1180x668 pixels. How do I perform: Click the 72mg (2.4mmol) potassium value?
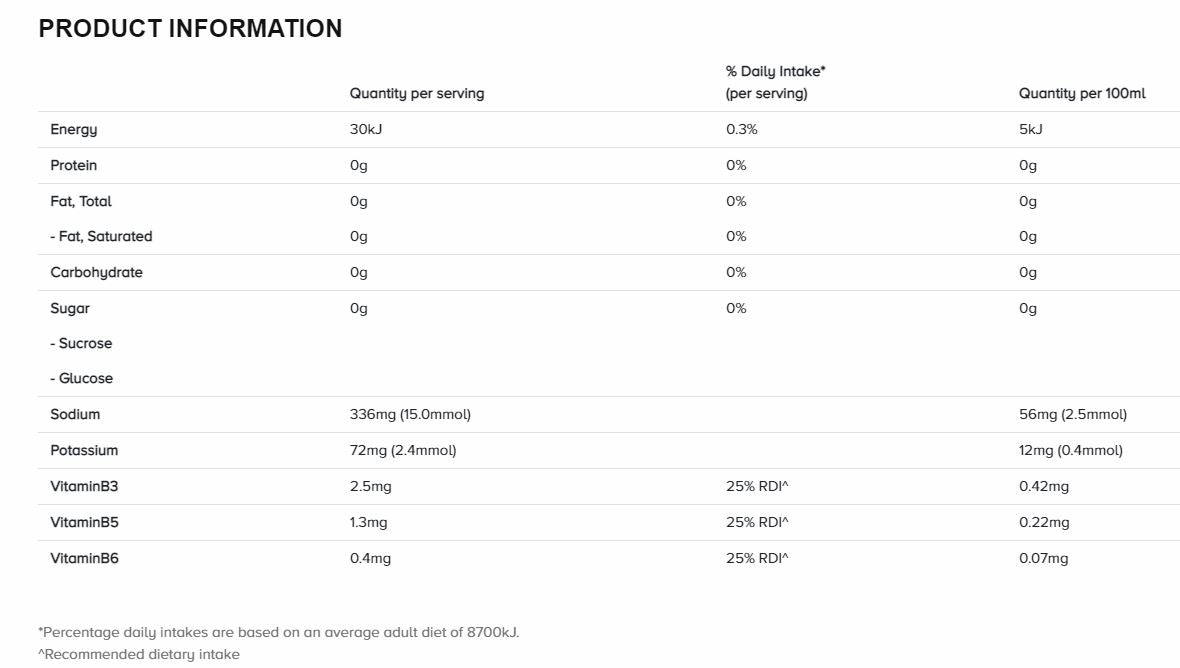tap(403, 451)
